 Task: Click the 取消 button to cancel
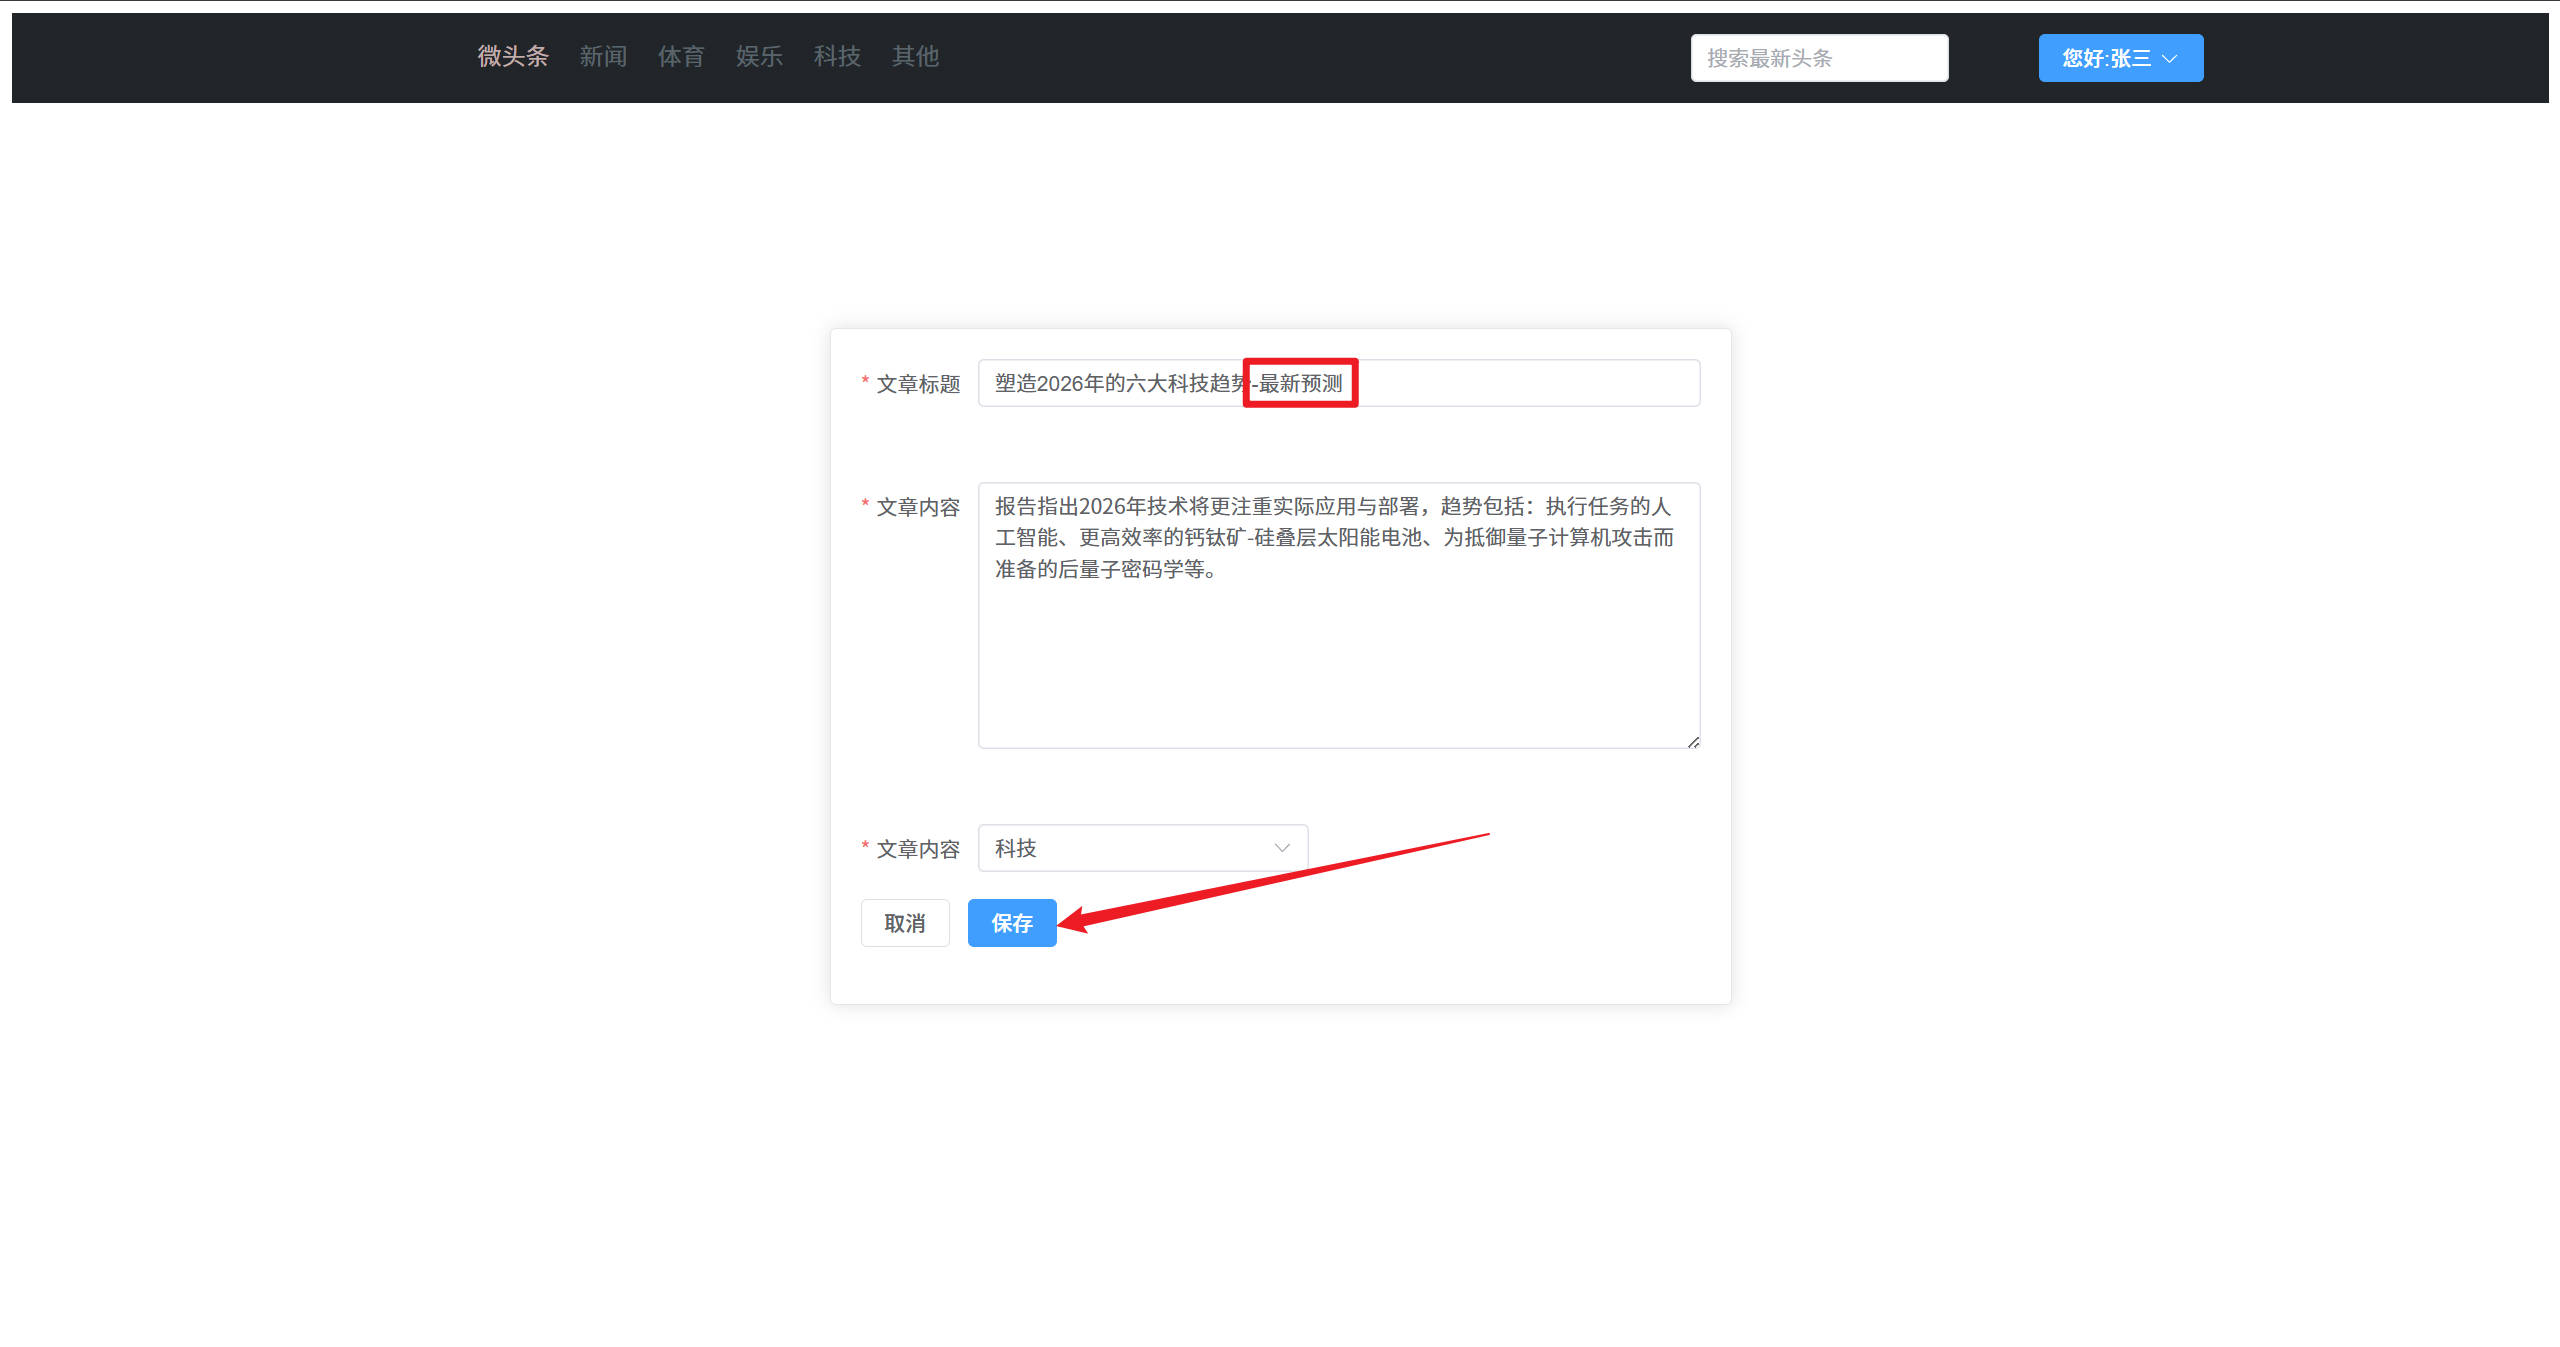[x=904, y=923]
